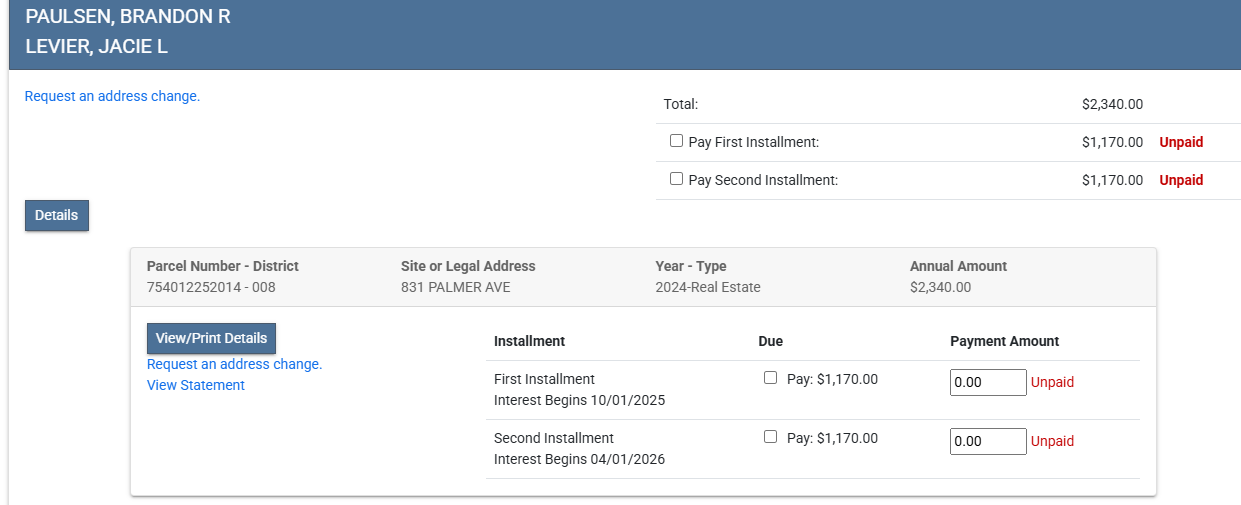
Task: Open the View Statement link
Action: [195, 385]
